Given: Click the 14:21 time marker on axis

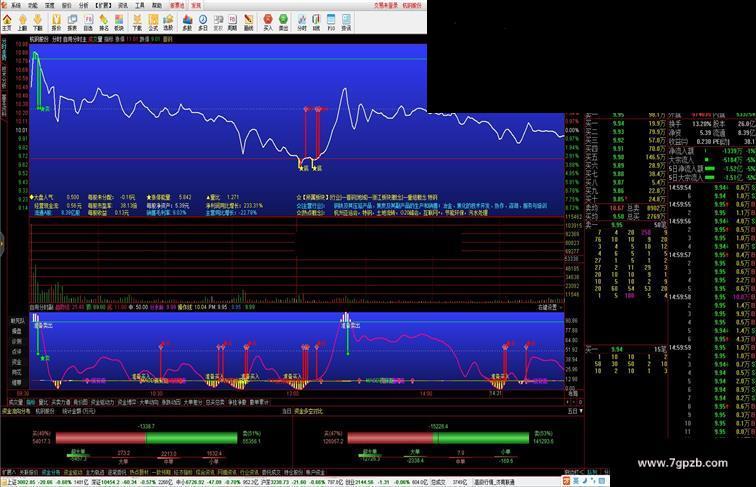Looking at the screenshot, I should click(x=495, y=393).
